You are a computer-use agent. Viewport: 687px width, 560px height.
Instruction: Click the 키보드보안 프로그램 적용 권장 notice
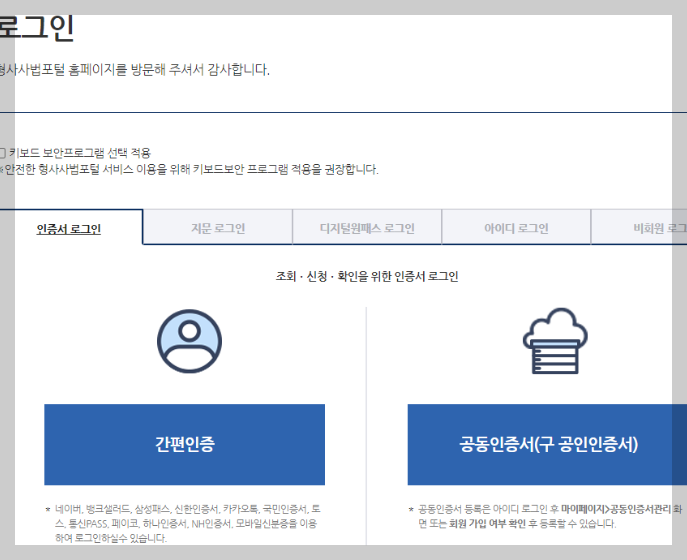click(x=189, y=169)
